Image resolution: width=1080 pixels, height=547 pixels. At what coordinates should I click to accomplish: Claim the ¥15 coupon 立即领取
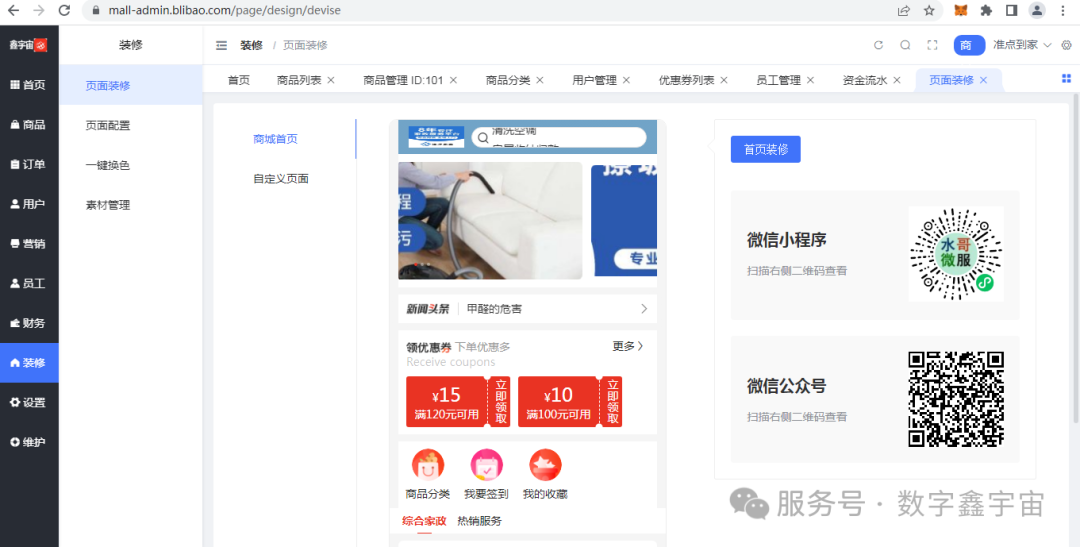(501, 402)
